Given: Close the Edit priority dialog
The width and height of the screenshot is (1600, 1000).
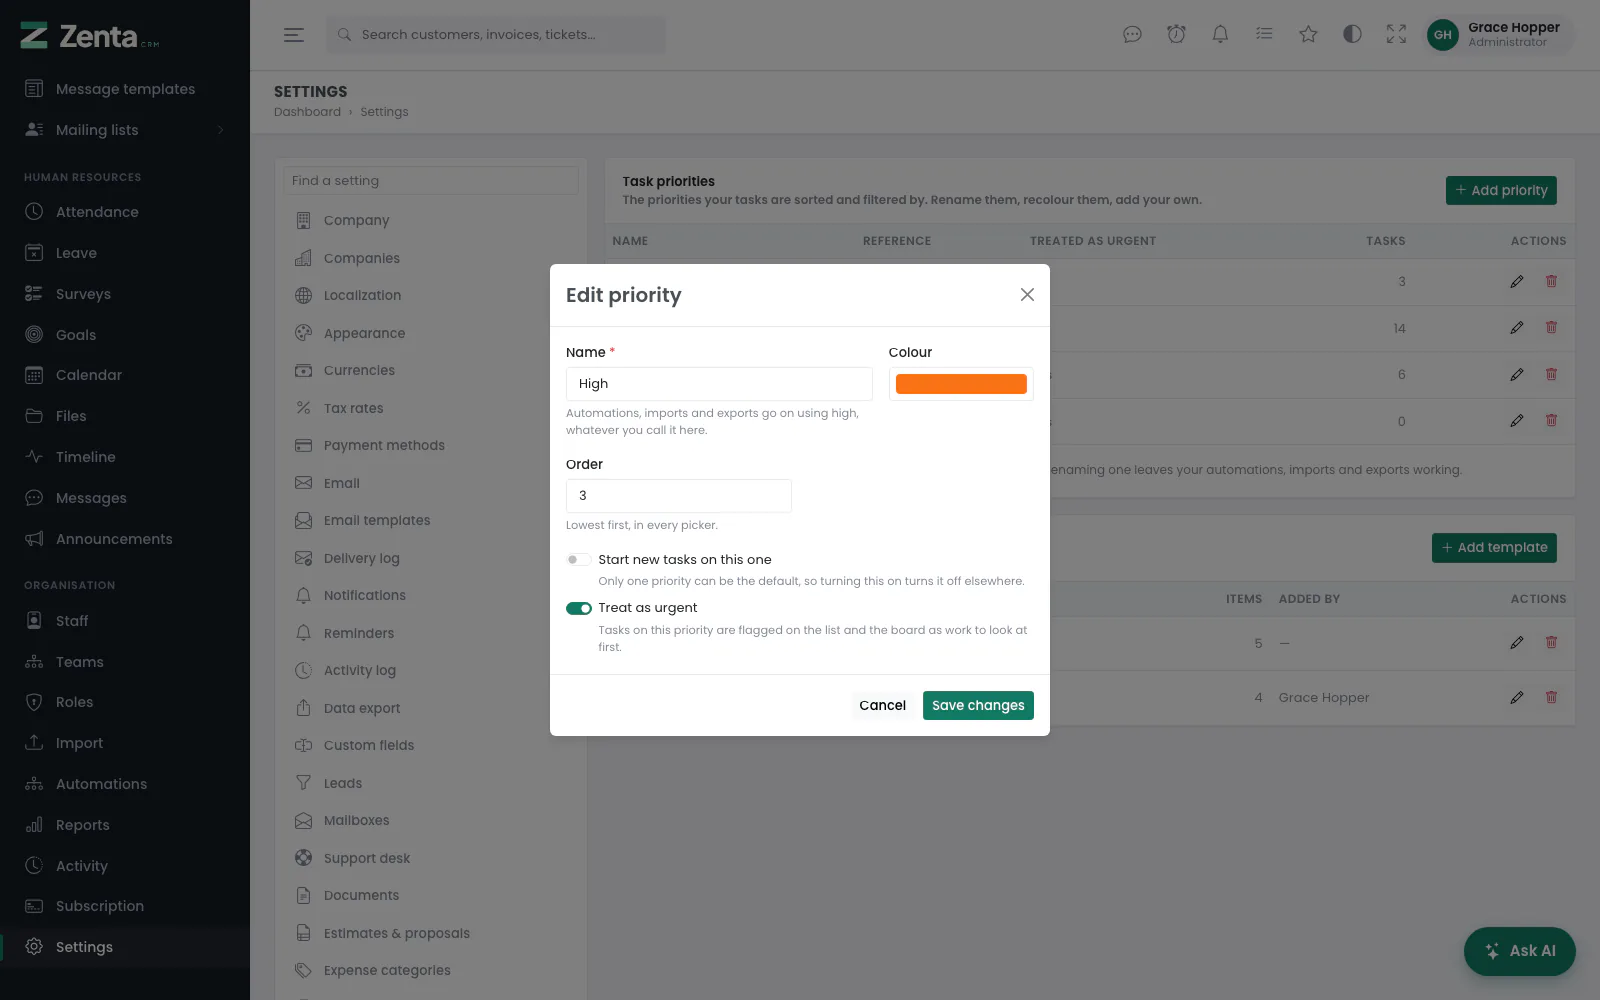Looking at the screenshot, I should (x=1027, y=295).
